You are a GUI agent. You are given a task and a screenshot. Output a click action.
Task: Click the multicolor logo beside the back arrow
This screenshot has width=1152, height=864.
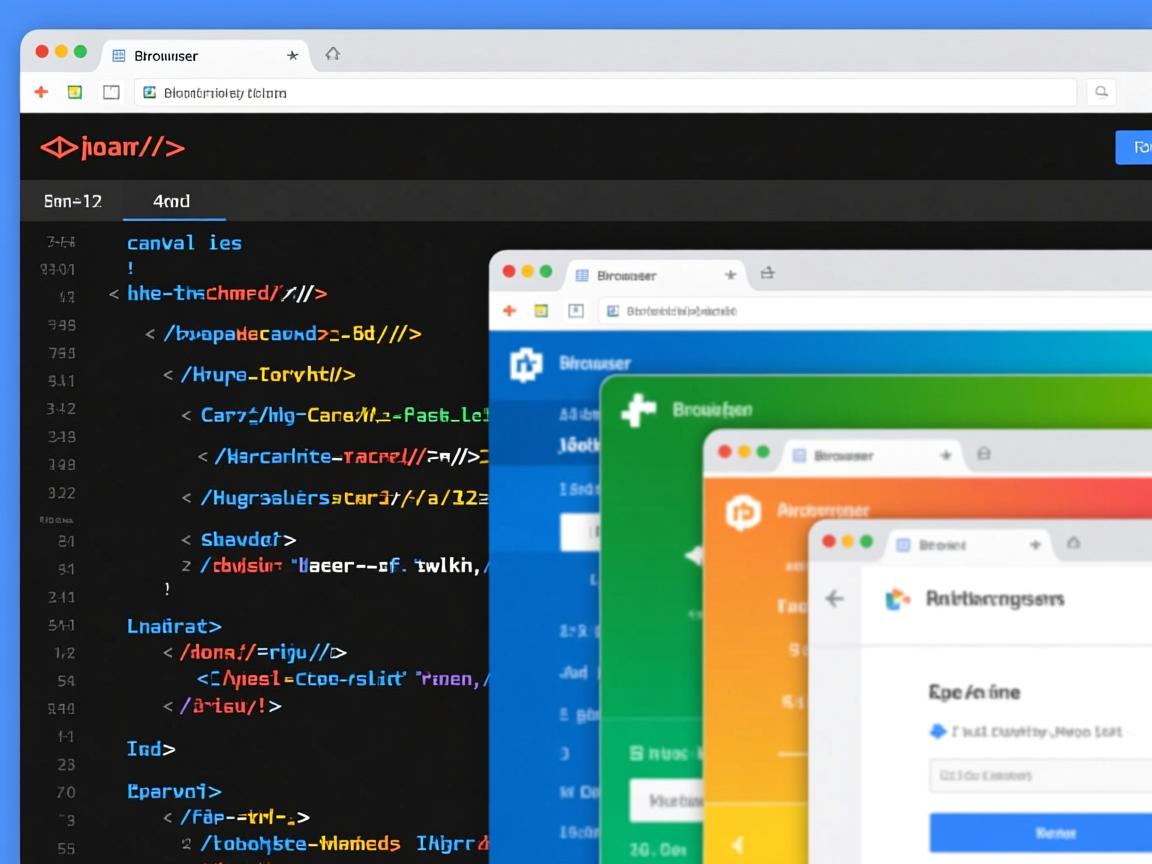(x=898, y=598)
